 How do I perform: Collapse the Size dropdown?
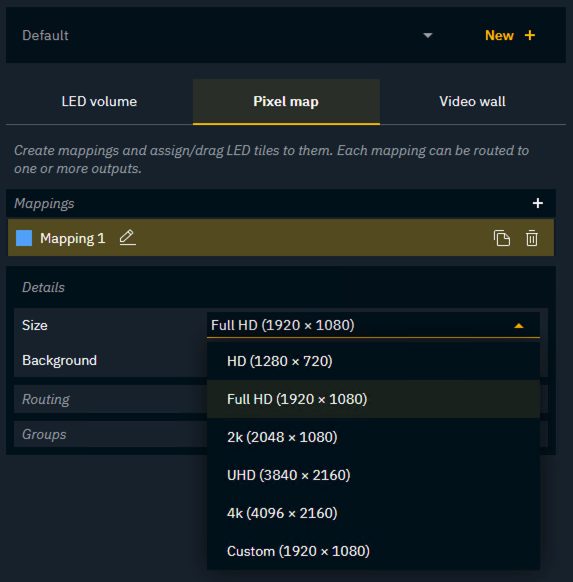373,325
